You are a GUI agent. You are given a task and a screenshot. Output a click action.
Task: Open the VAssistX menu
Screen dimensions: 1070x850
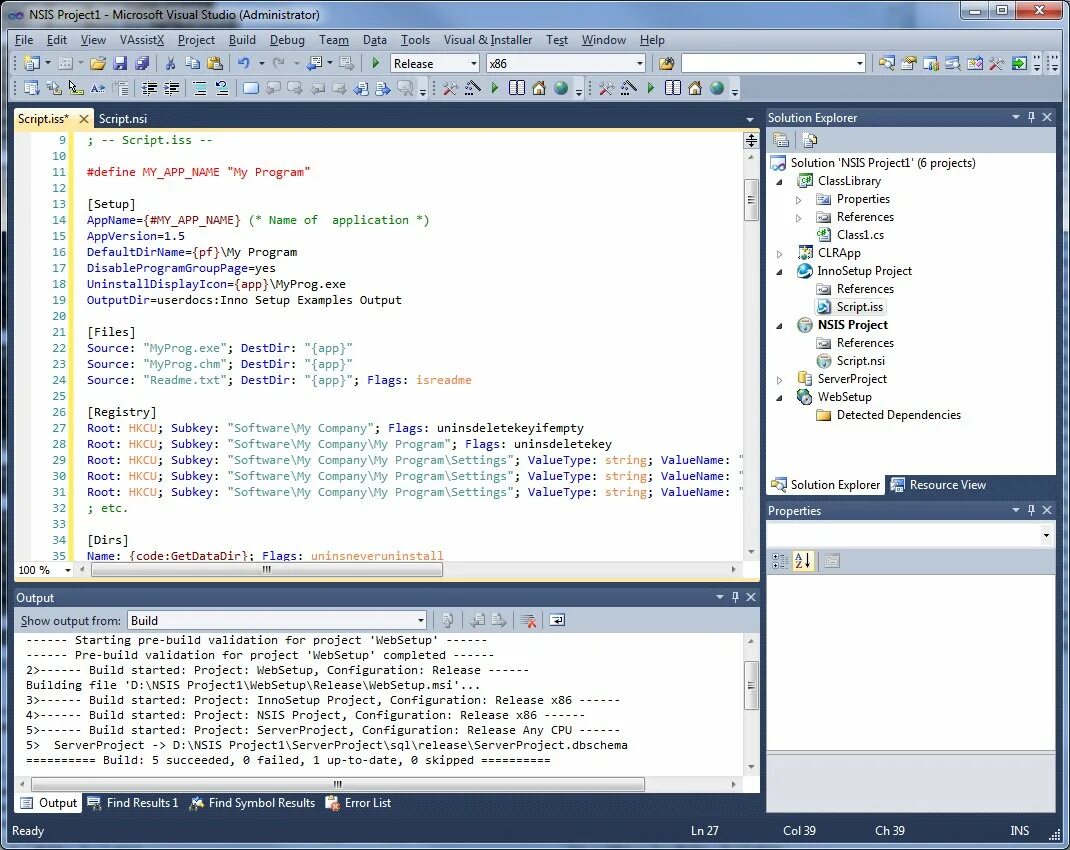click(142, 40)
